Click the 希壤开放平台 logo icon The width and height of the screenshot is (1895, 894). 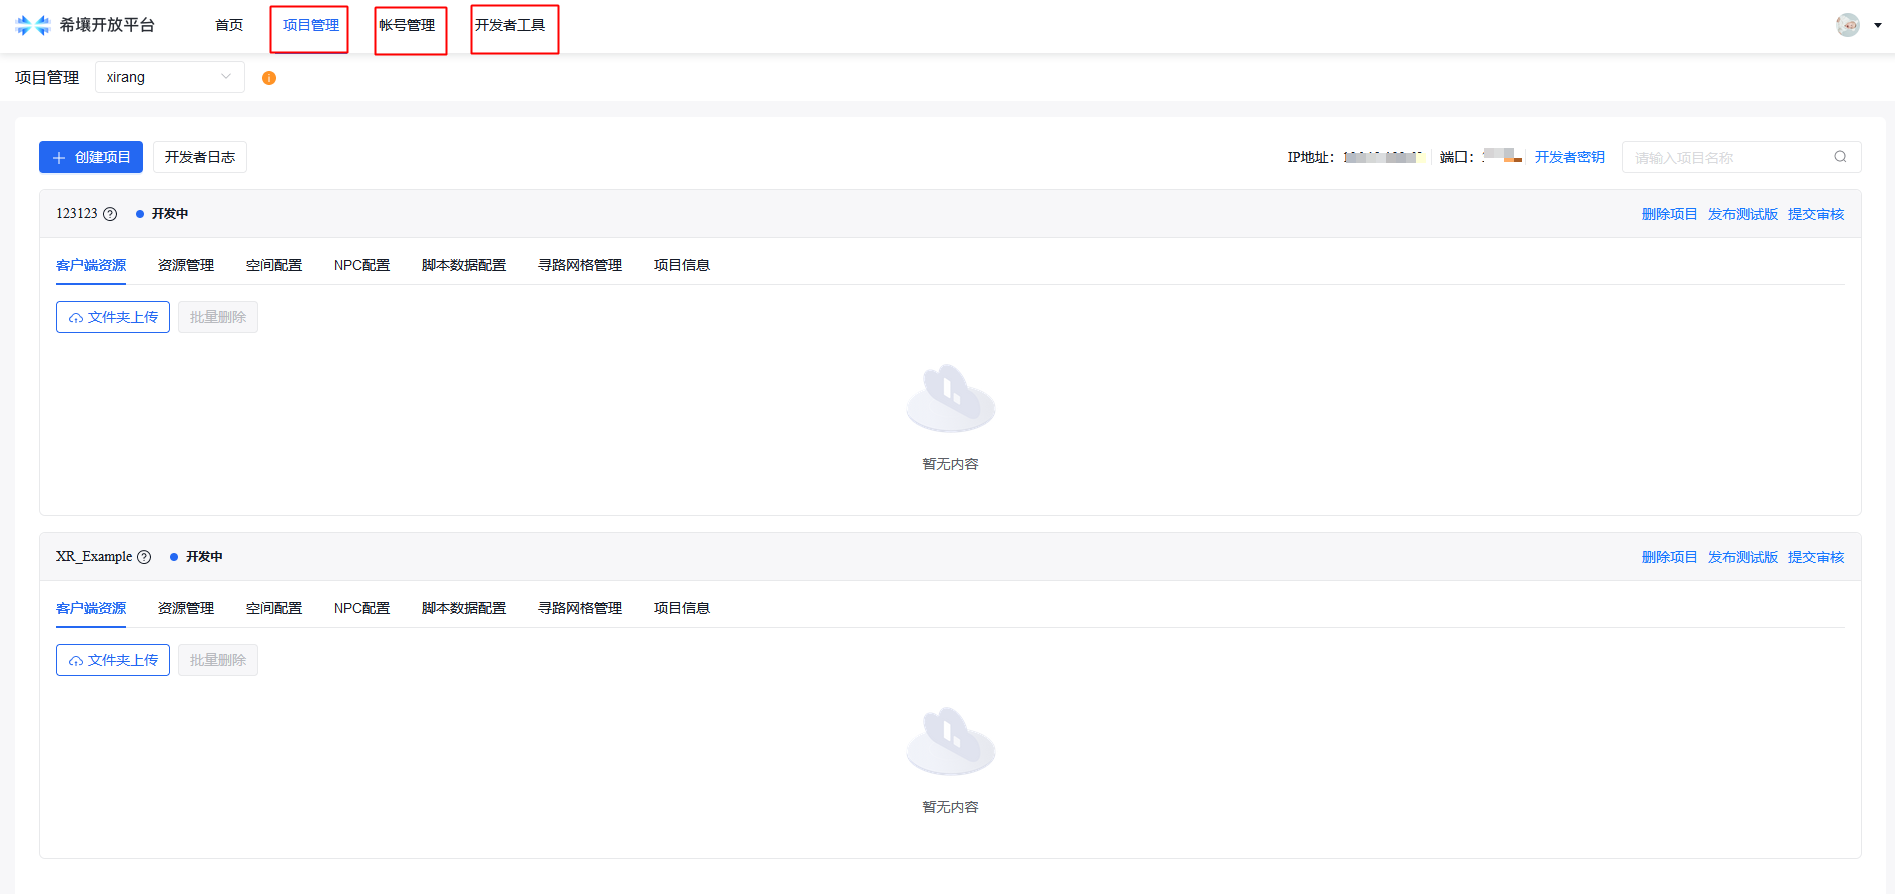pos(33,25)
